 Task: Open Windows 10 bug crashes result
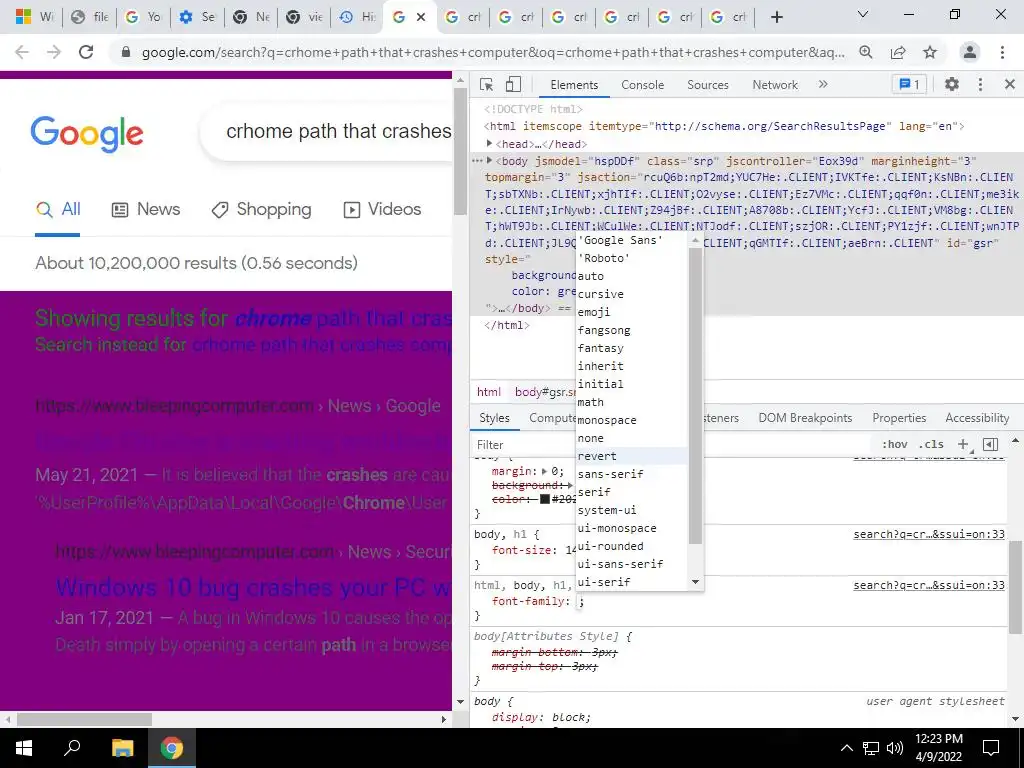click(253, 587)
